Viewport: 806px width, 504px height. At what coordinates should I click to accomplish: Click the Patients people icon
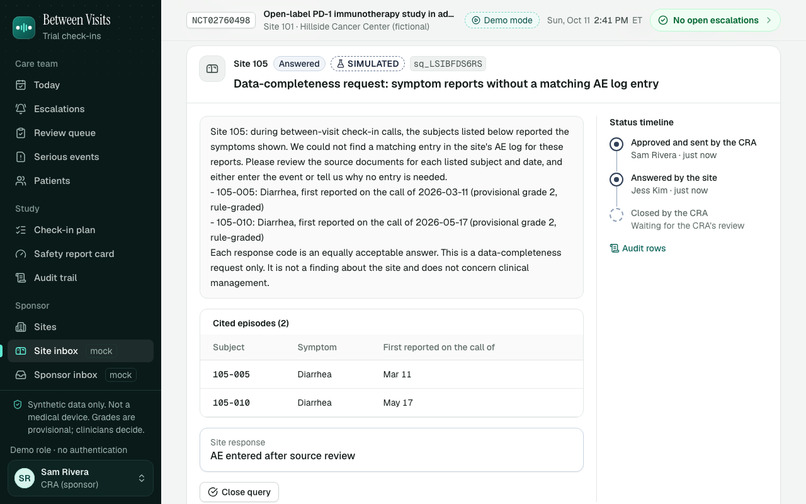click(x=21, y=181)
